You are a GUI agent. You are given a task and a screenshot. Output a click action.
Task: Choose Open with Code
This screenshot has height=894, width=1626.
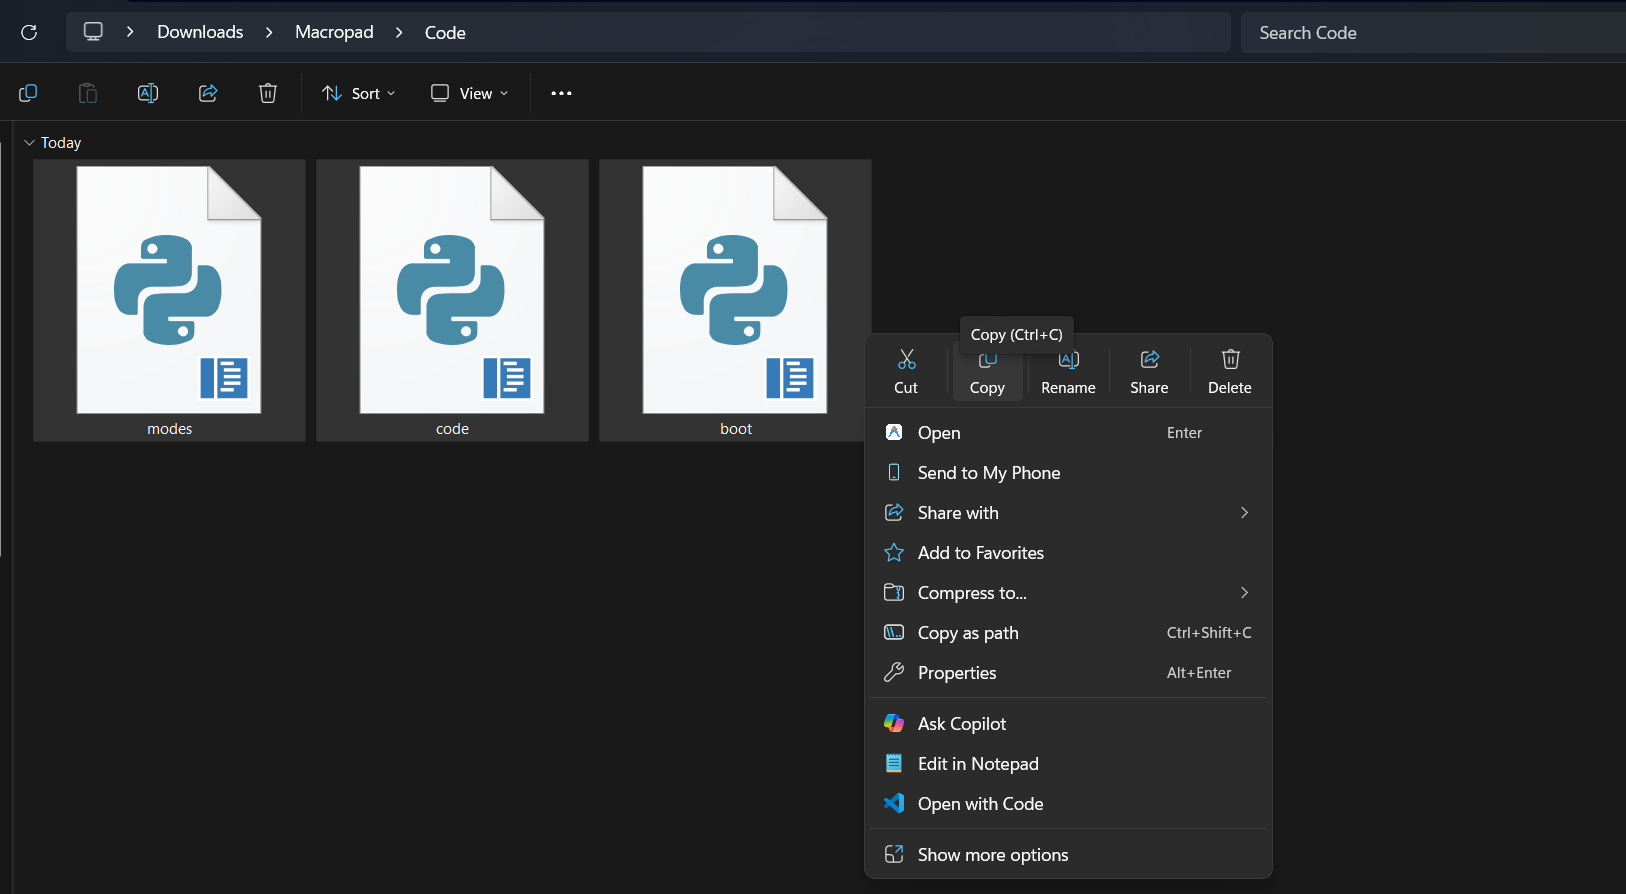coord(1068,804)
